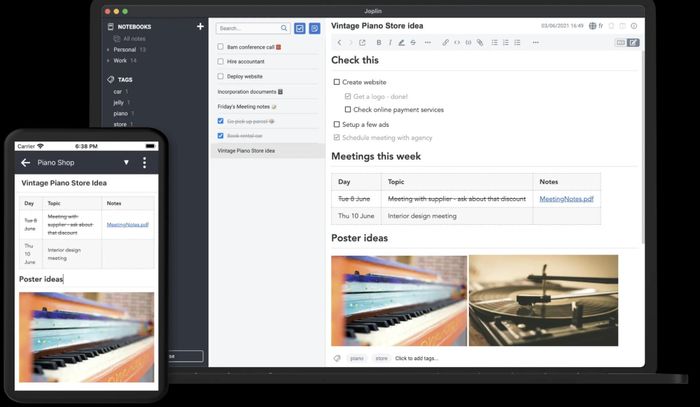The width and height of the screenshot is (700, 407).
Task: Expand the Personal notebook
Action: (108, 50)
